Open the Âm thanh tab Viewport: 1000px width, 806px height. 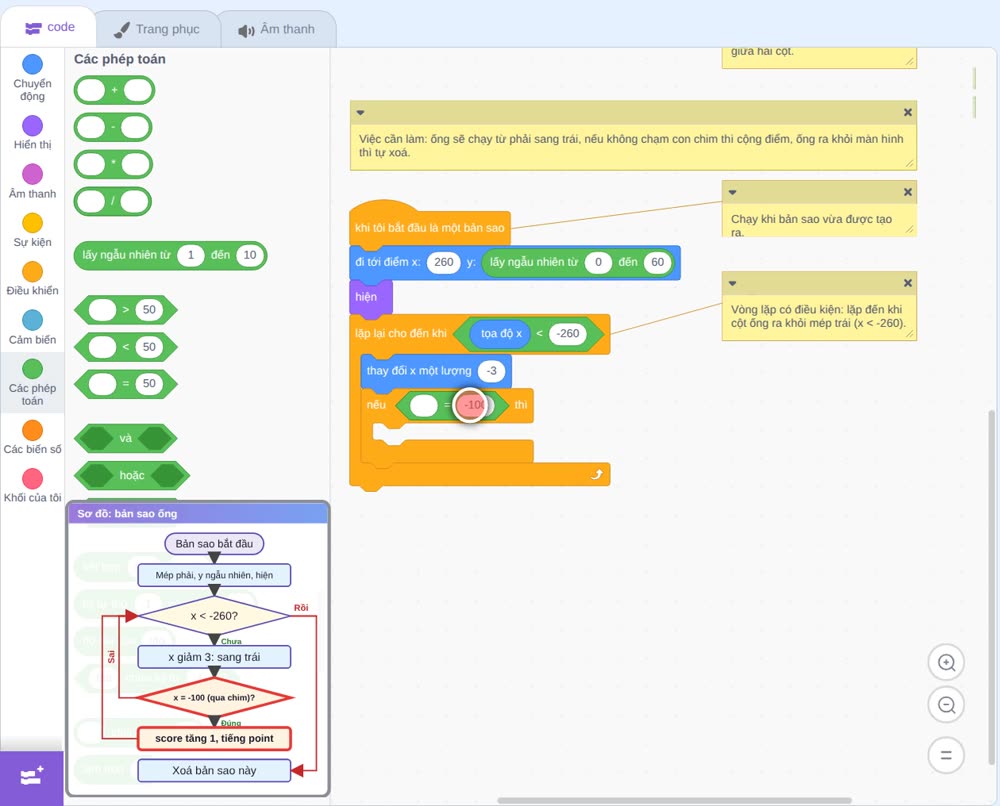coord(277,29)
